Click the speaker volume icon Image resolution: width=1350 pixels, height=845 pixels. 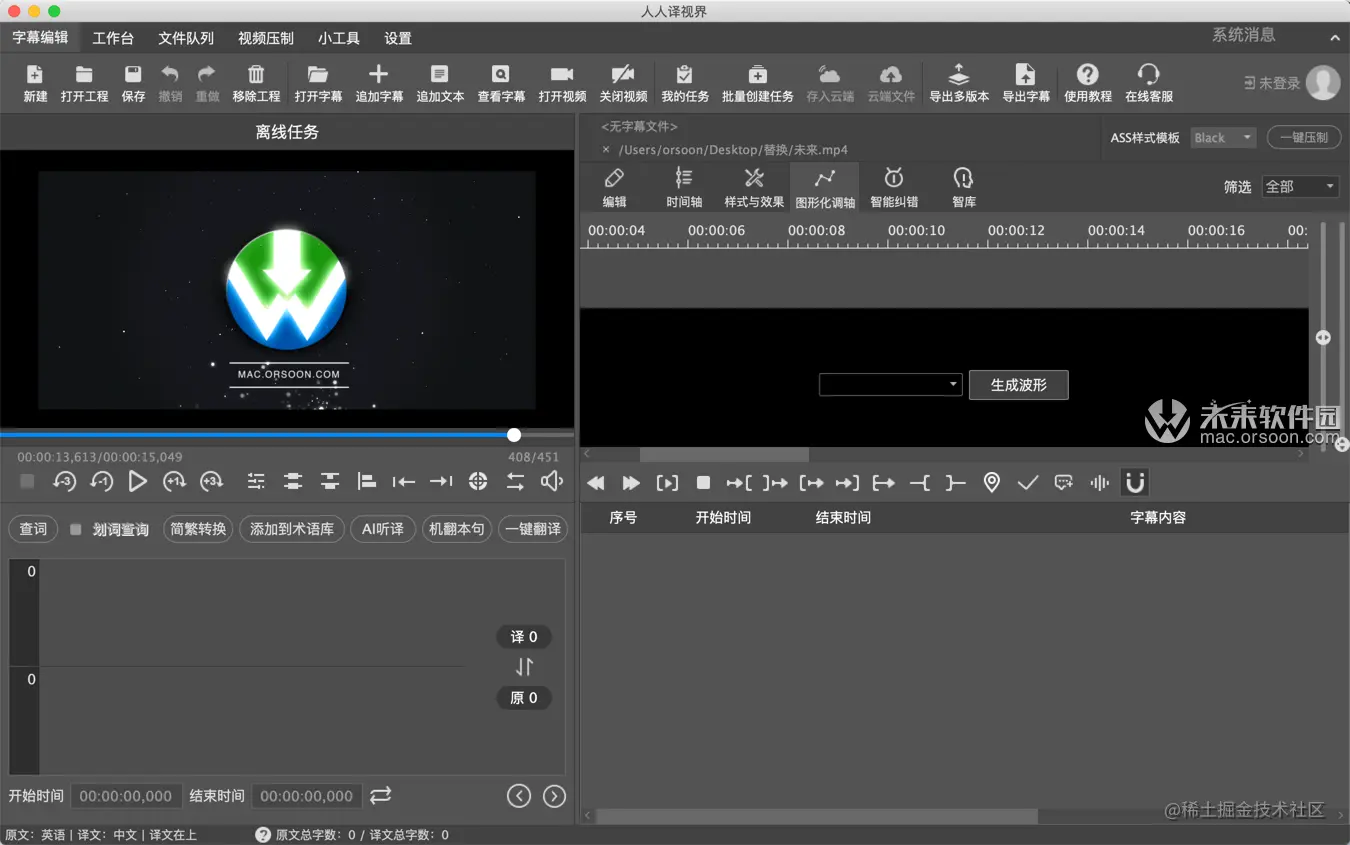coord(552,482)
